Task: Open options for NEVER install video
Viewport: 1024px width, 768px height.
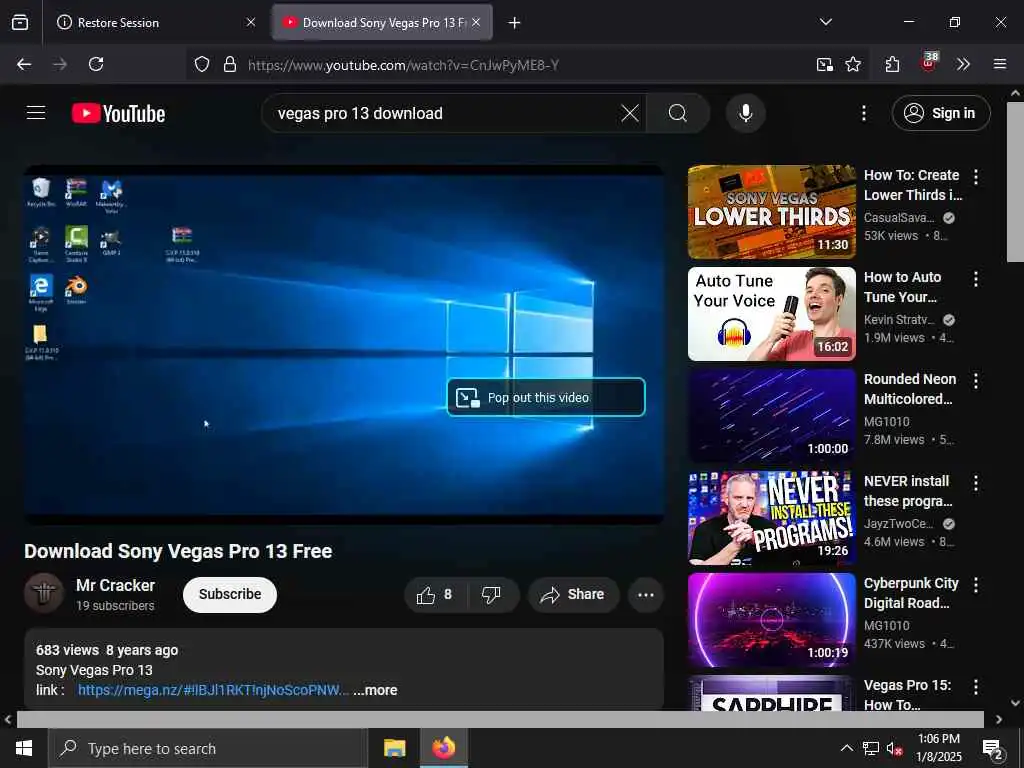Action: pyautogui.click(x=976, y=483)
